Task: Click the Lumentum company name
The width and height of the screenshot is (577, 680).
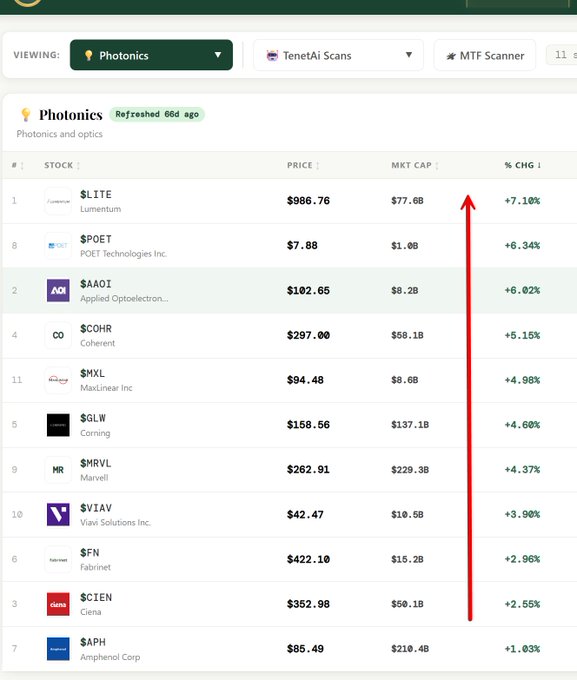Action: [x=101, y=209]
